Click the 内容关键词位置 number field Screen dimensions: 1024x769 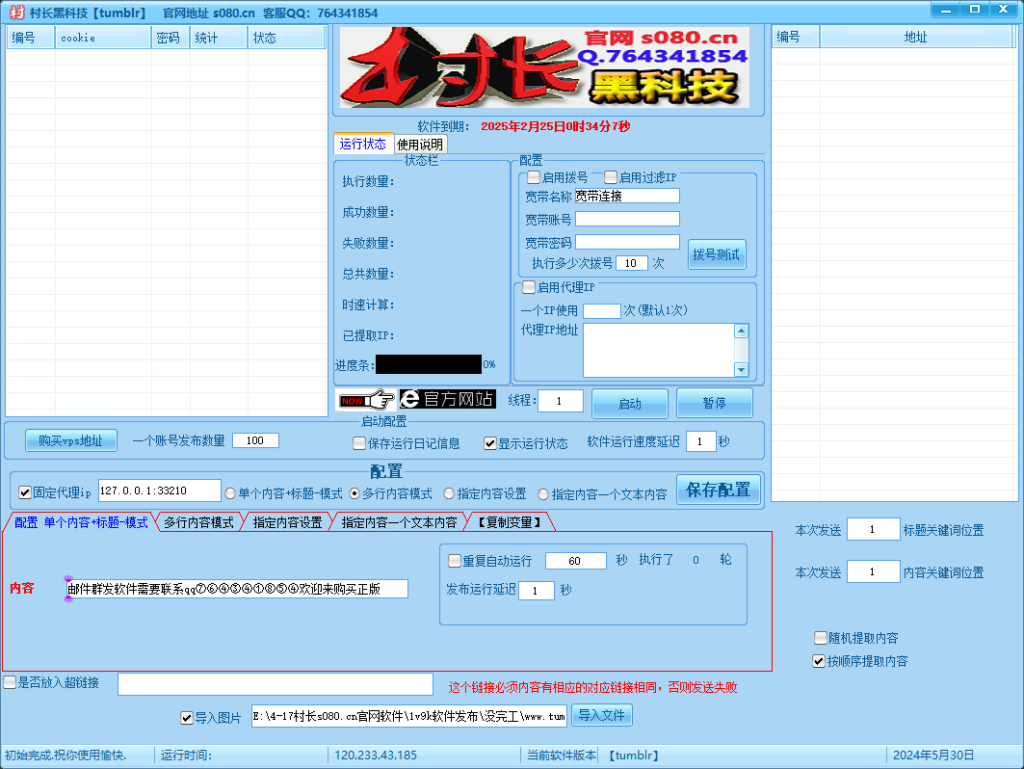pyautogui.click(x=873, y=572)
